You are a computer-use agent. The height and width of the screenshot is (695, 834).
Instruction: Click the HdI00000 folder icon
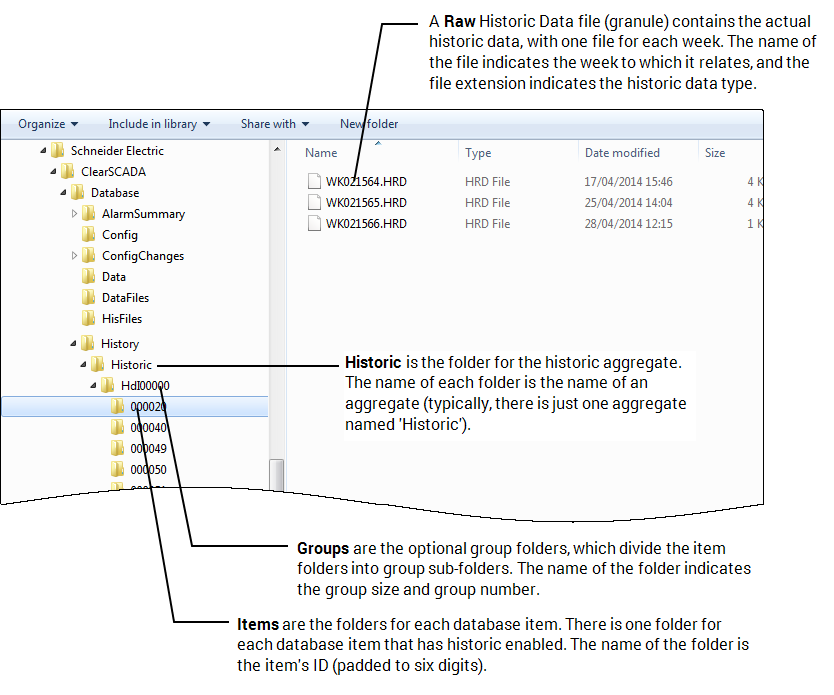coord(106,385)
